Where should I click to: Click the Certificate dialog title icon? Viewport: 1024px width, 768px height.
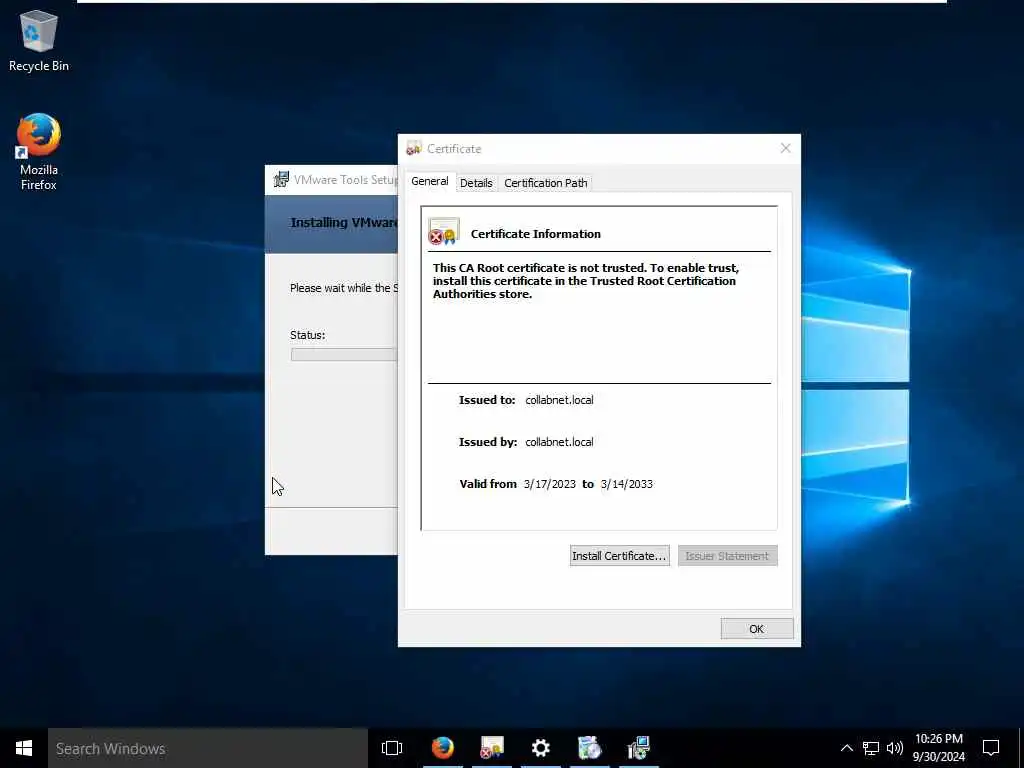(x=414, y=149)
